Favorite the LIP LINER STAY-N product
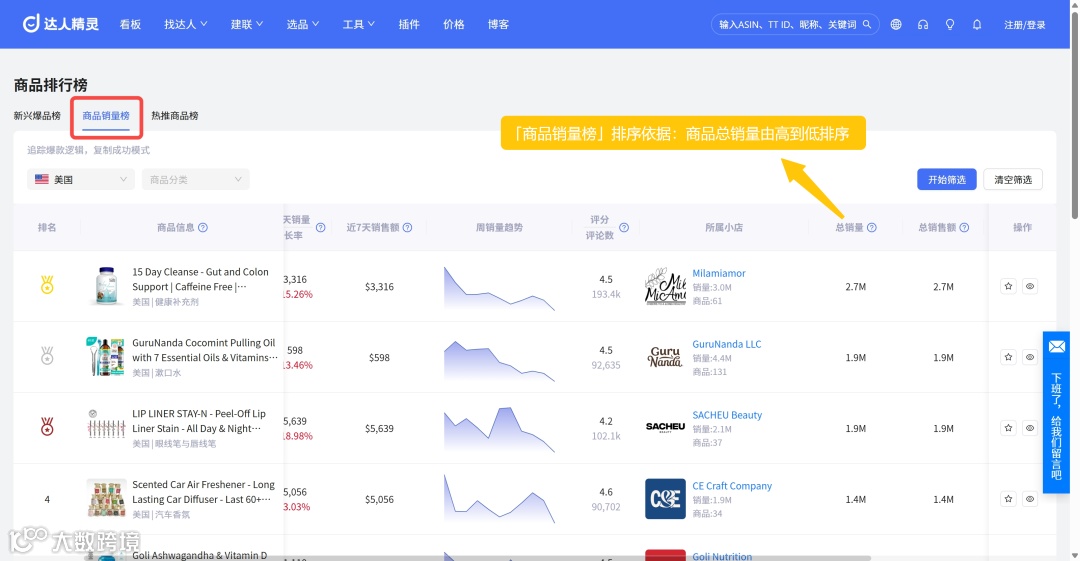The height and width of the screenshot is (561, 1080). point(1008,428)
